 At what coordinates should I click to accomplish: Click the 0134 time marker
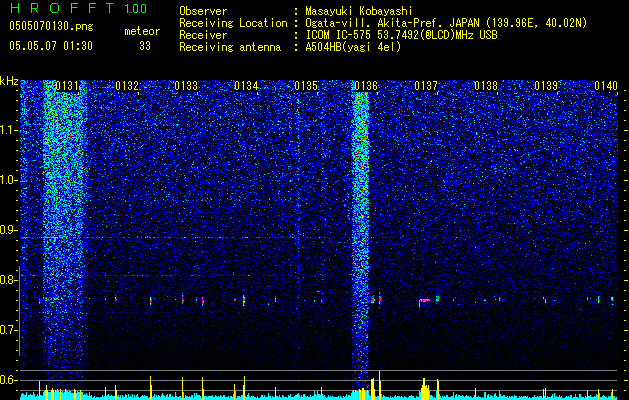click(x=246, y=85)
